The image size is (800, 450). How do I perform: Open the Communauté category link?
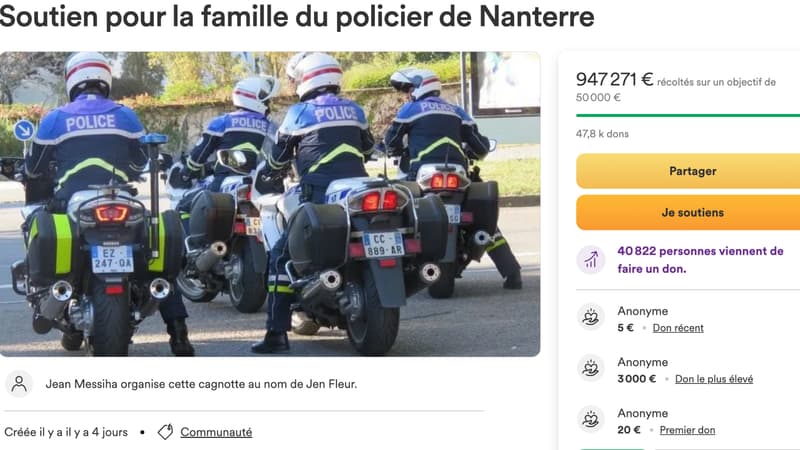pyautogui.click(x=216, y=432)
